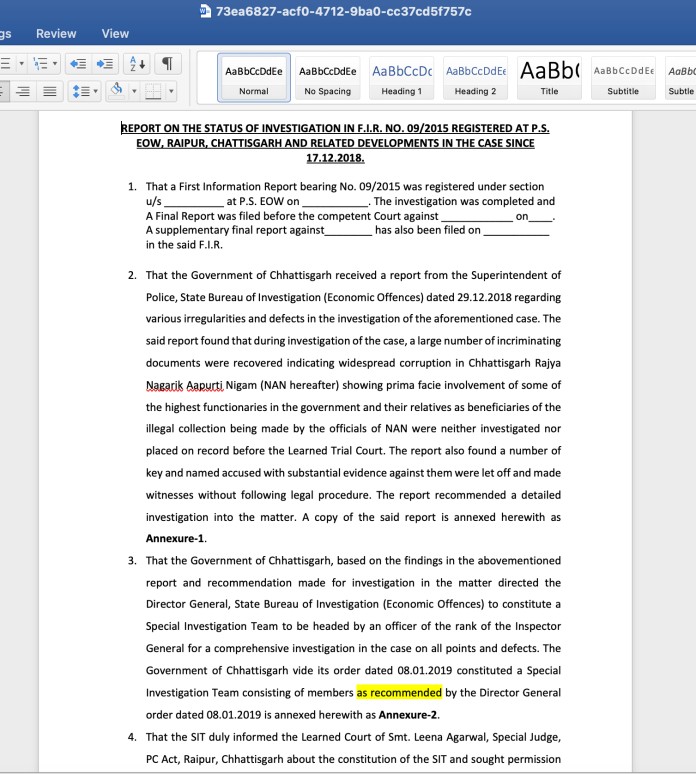Click the line spacing icon
Screen dimensions: 696x774
point(80,91)
